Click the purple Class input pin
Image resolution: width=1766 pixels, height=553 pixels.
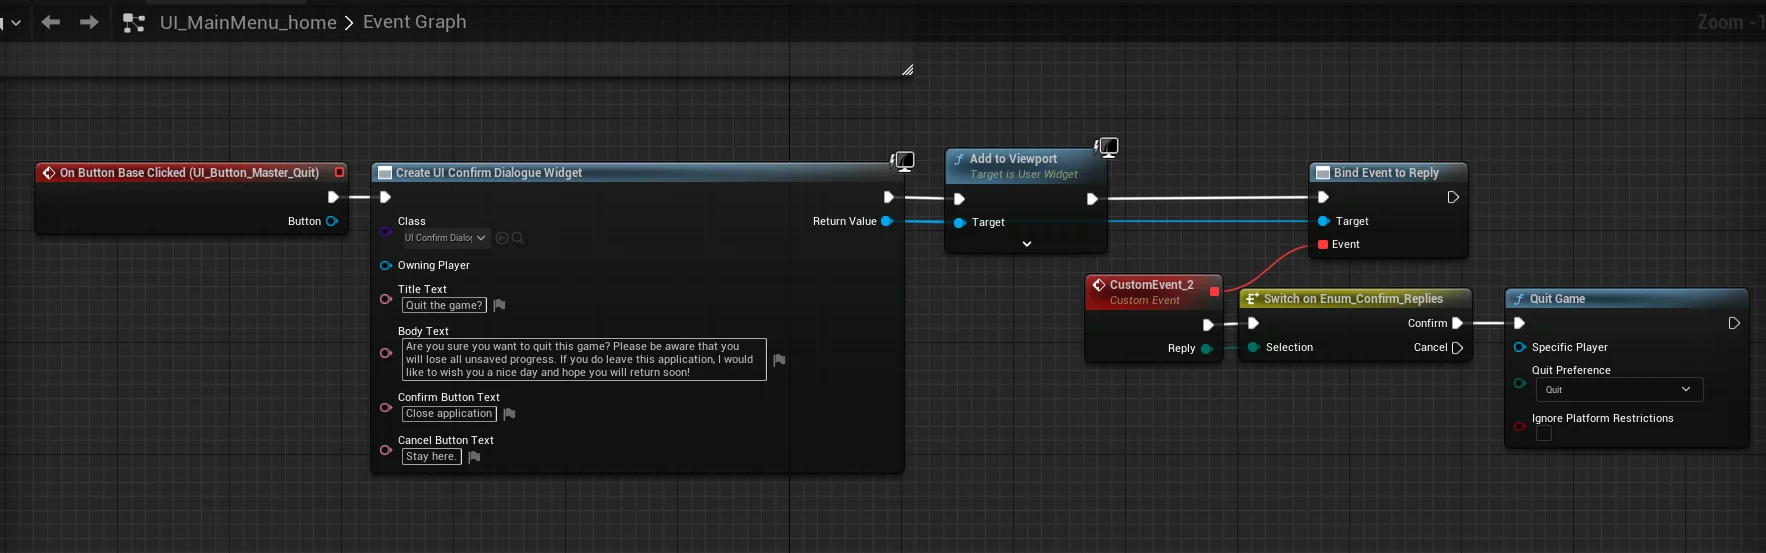(x=386, y=232)
